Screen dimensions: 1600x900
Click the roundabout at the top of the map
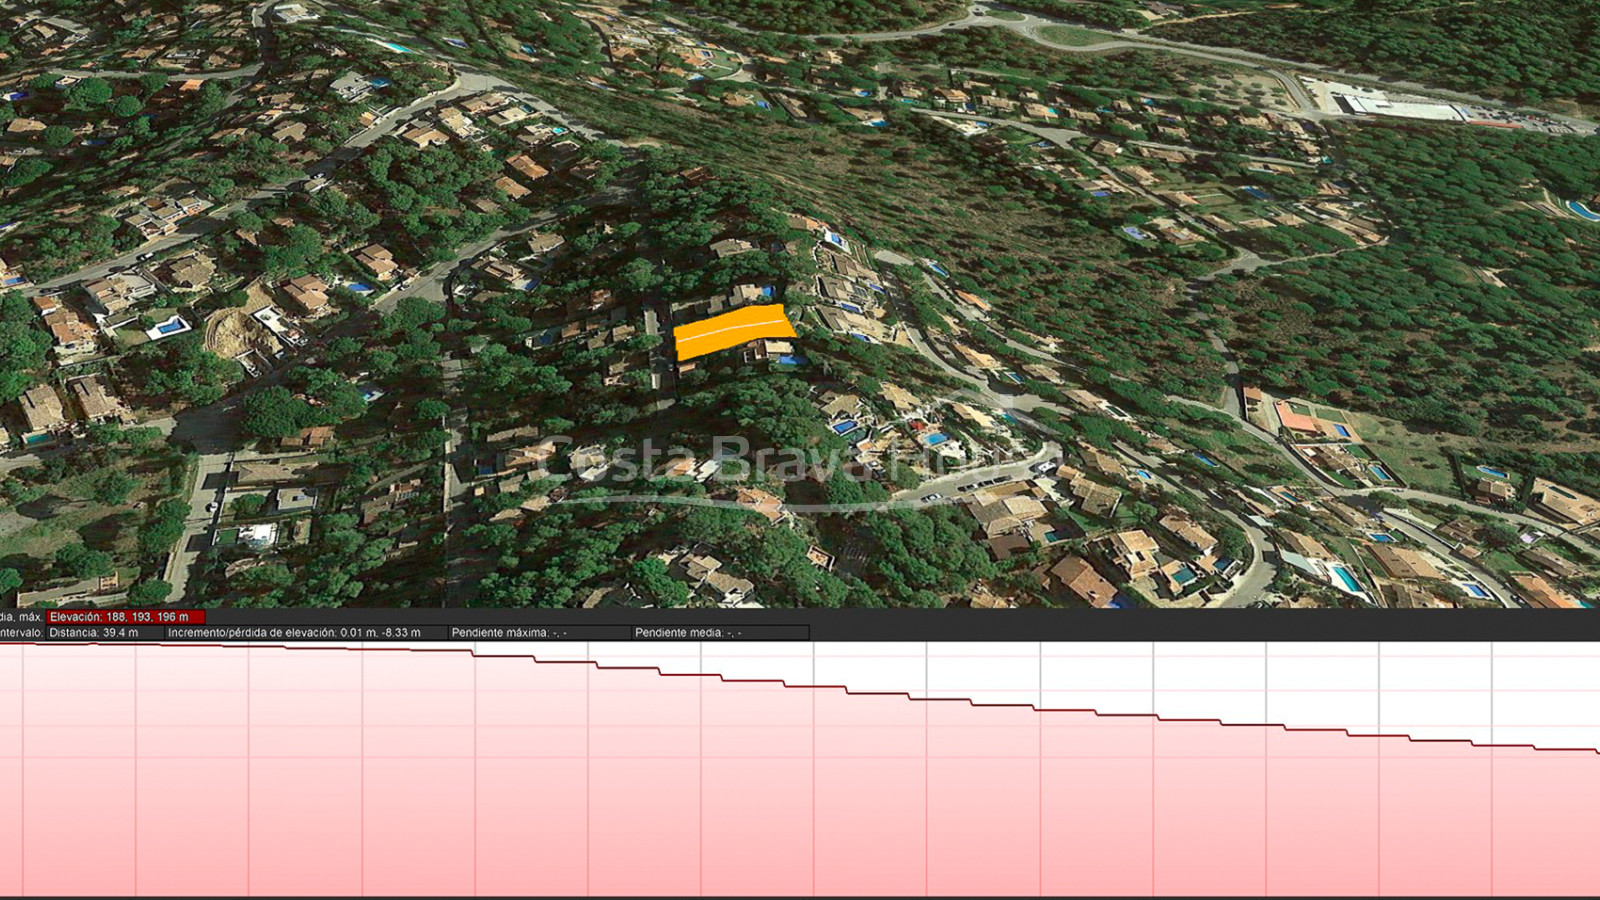(x=1070, y=36)
